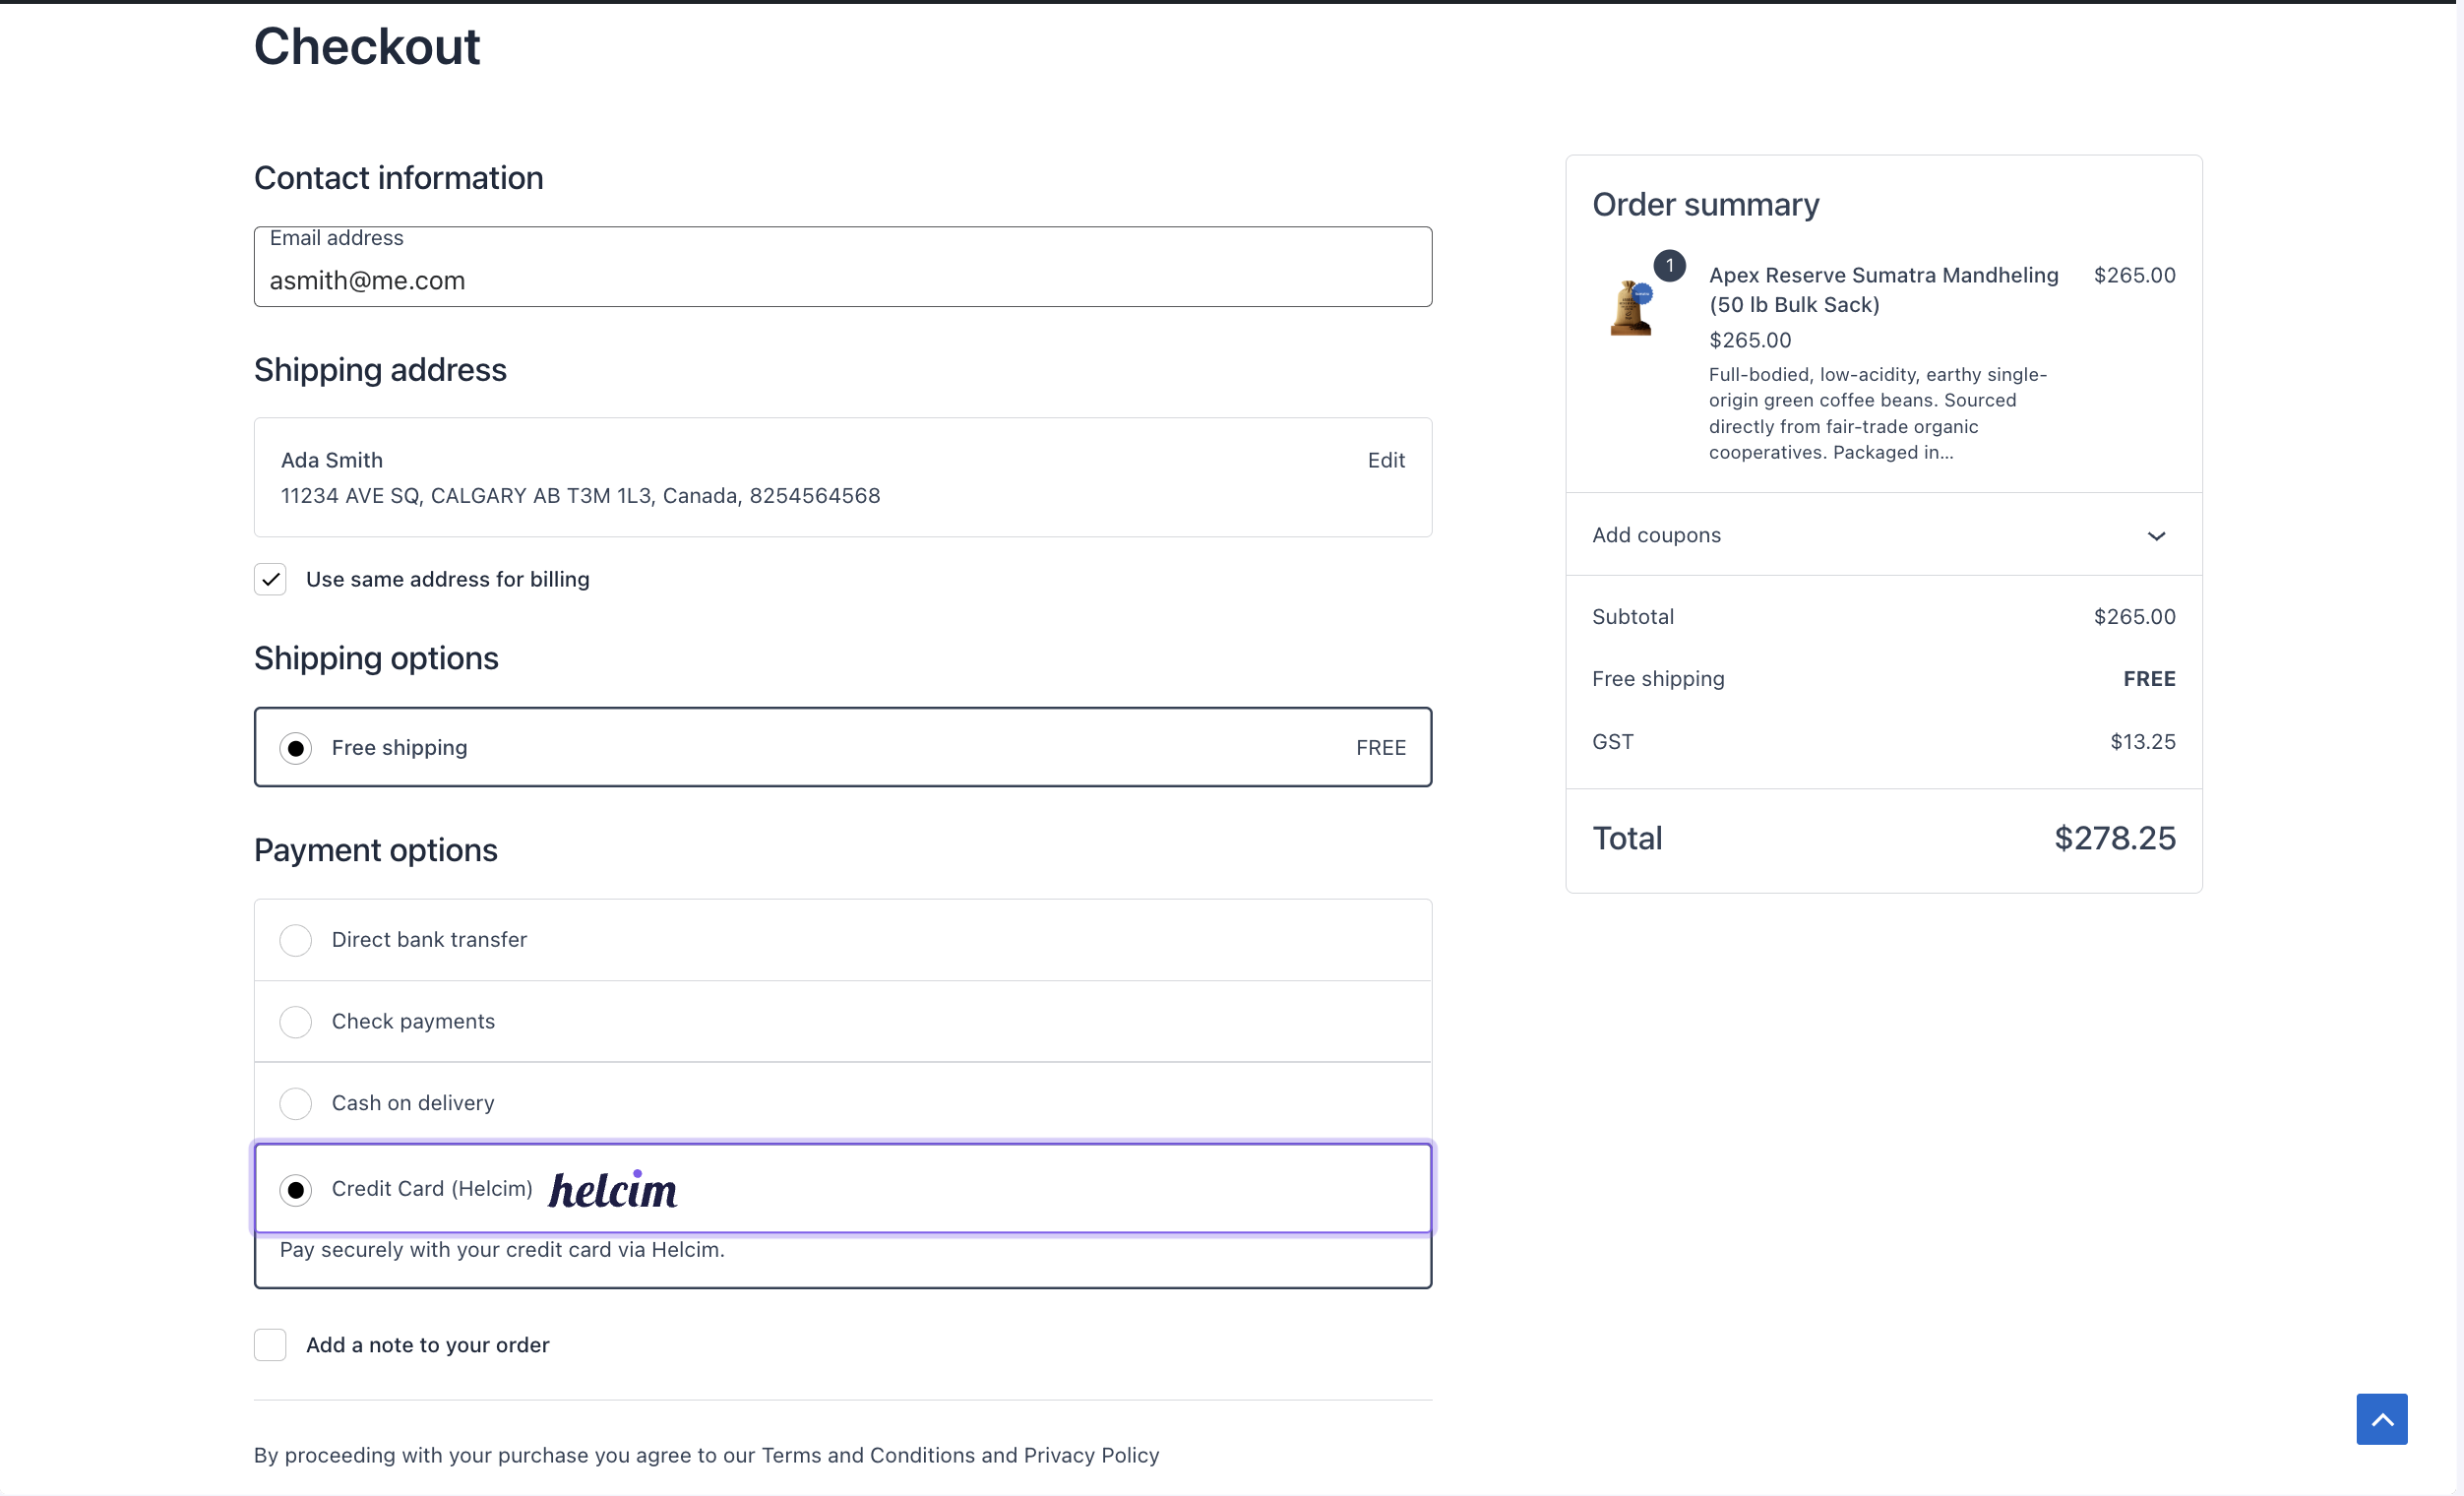Edit the shipping address
Screen dimensions: 2464x1496
[1386, 460]
